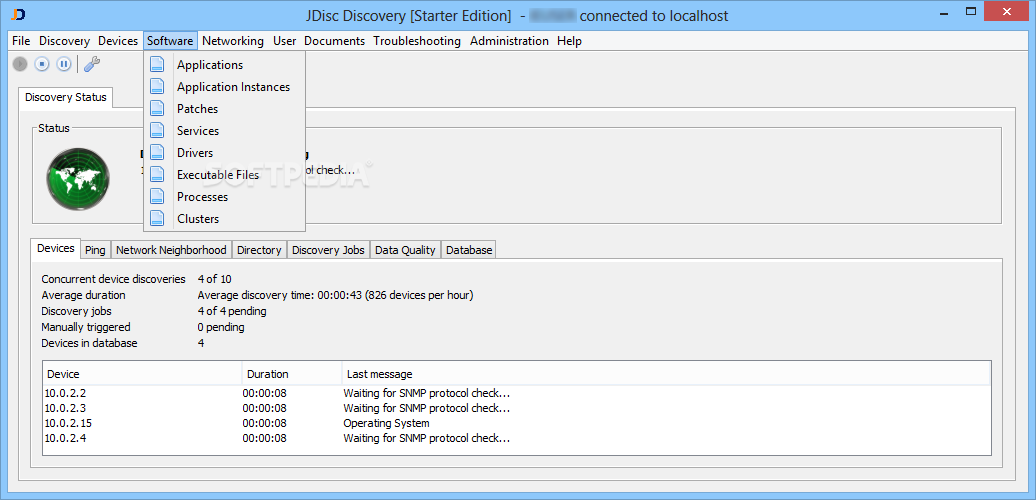Open the Documents menu
Screen dimensions: 1036x500
point(334,41)
